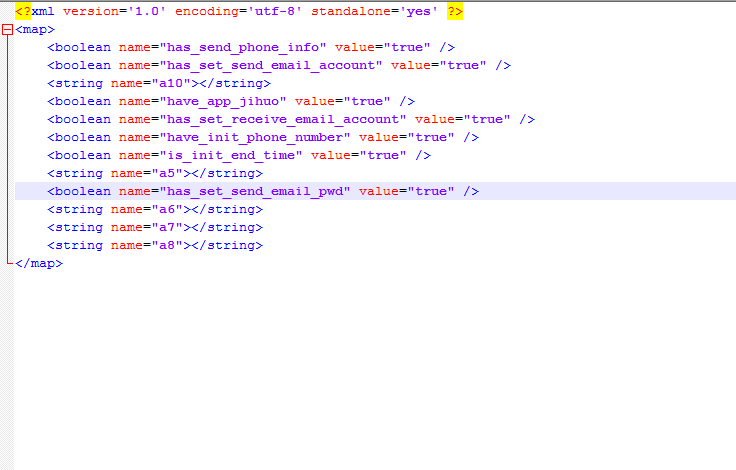This screenshot has width=736, height=470.
Task: Click the string a10 line
Action: point(159,84)
